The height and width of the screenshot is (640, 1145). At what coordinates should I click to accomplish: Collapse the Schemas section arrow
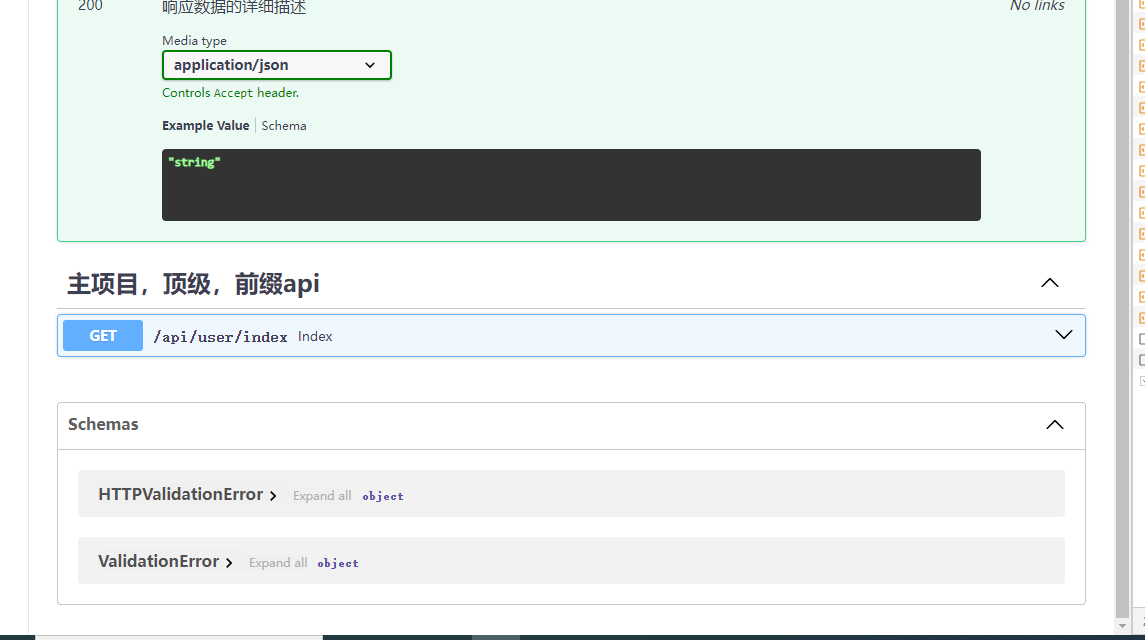(1054, 424)
